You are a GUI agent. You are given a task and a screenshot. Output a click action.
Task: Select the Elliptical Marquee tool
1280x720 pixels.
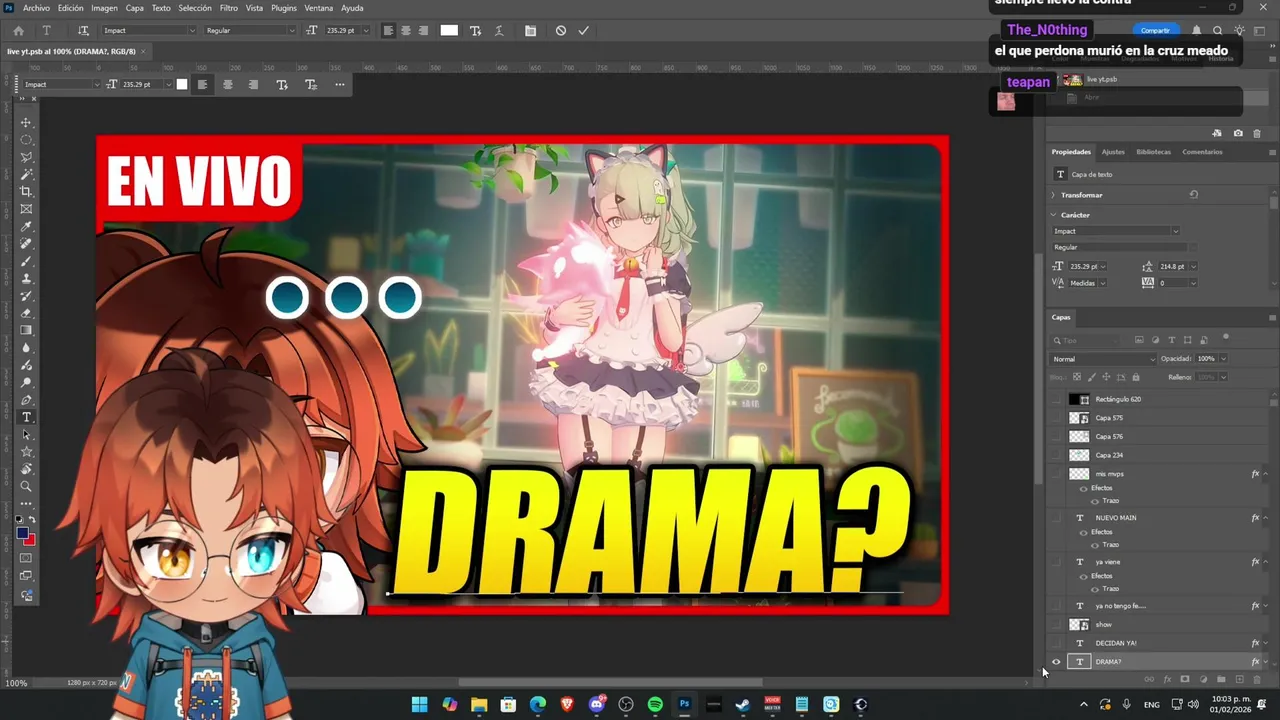[26, 140]
